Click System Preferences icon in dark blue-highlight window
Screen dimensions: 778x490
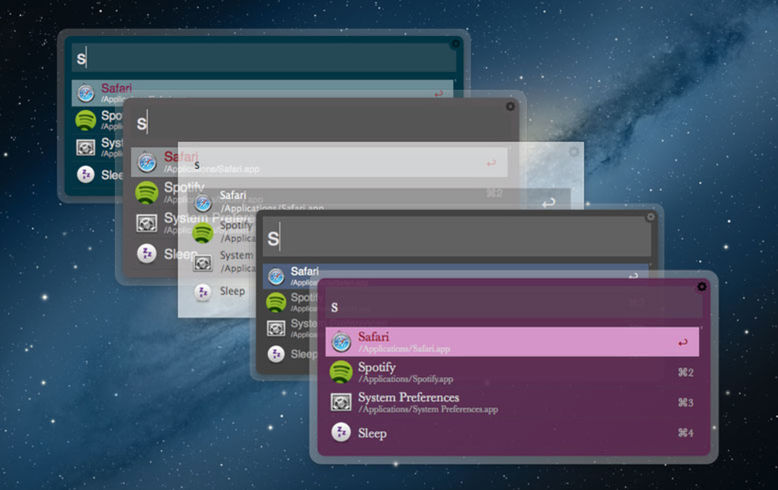click(276, 328)
